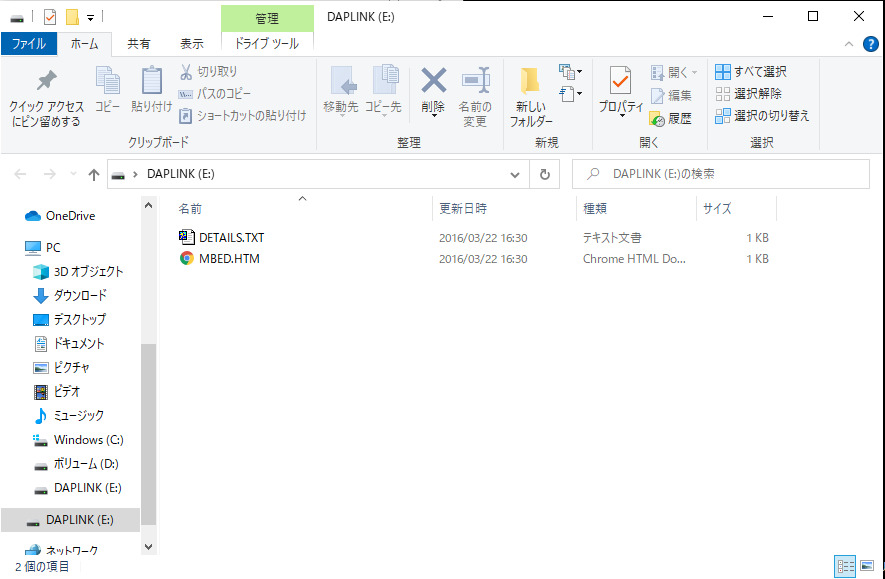
Task: Collapse the ribbon with the chevron
Action: point(849,44)
